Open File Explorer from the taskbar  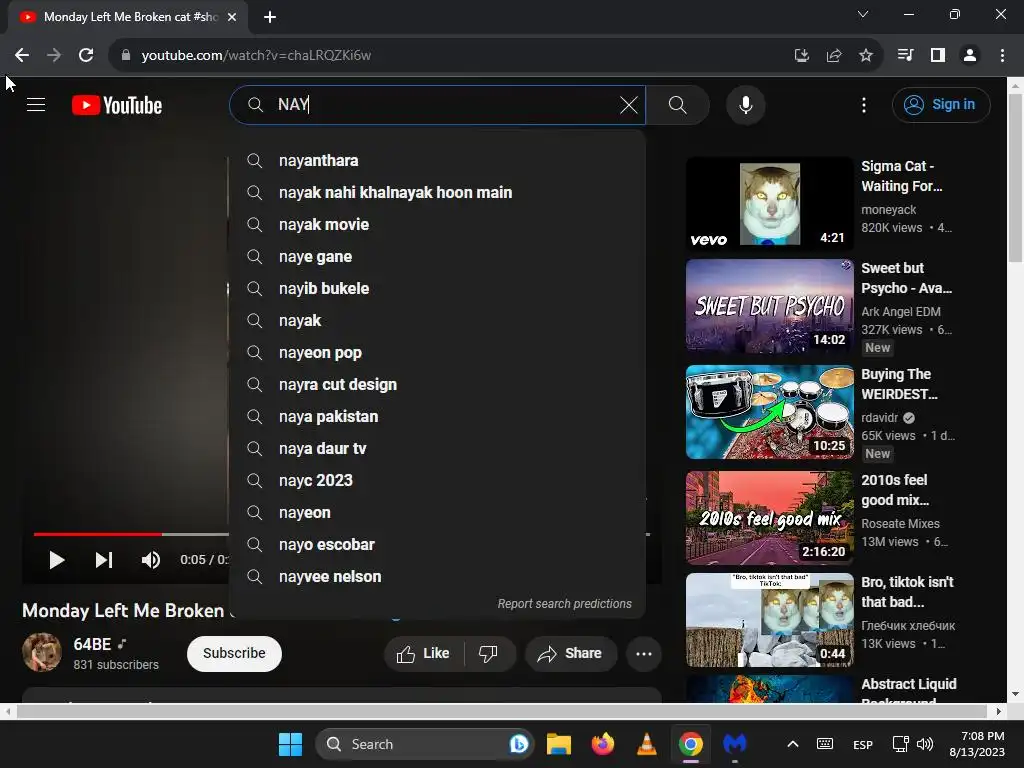point(559,744)
